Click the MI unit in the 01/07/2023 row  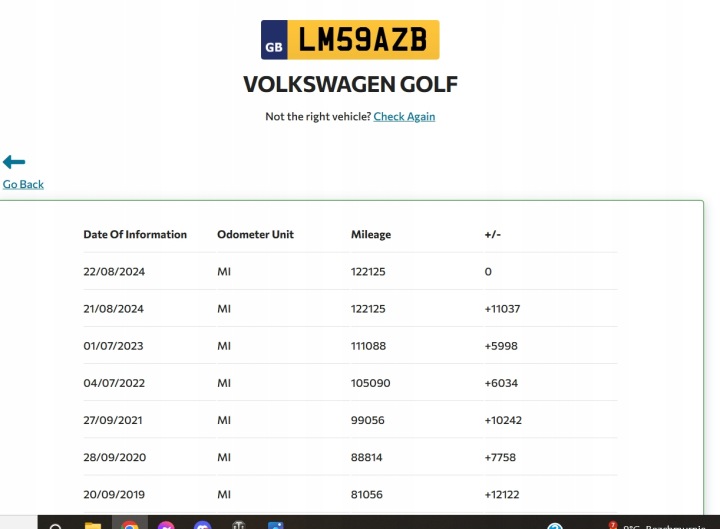[224, 346]
